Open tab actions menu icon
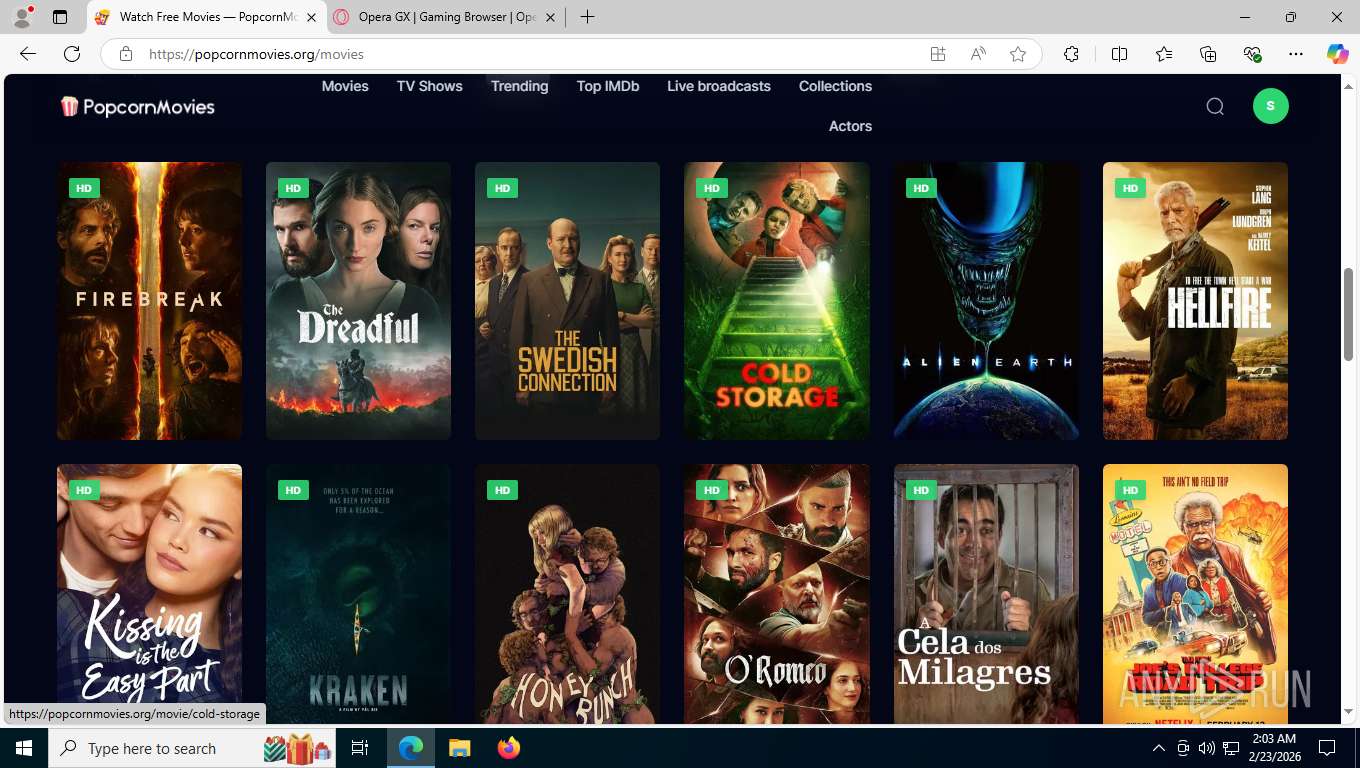Viewport: 1360px width, 768px height. pos(60,17)
